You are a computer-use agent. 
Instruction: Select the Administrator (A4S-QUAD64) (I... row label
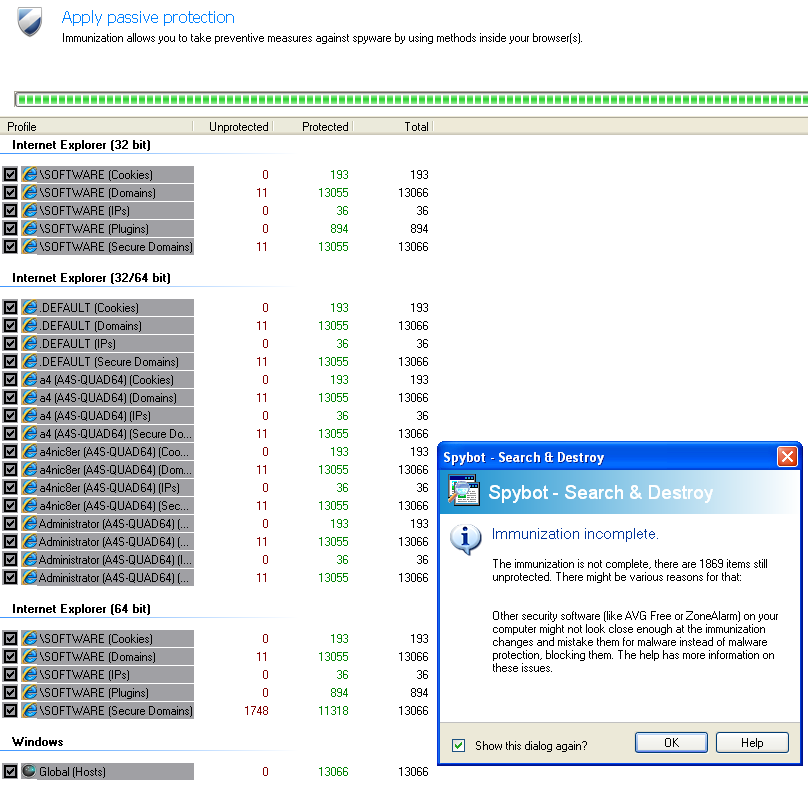pos(114,560)
